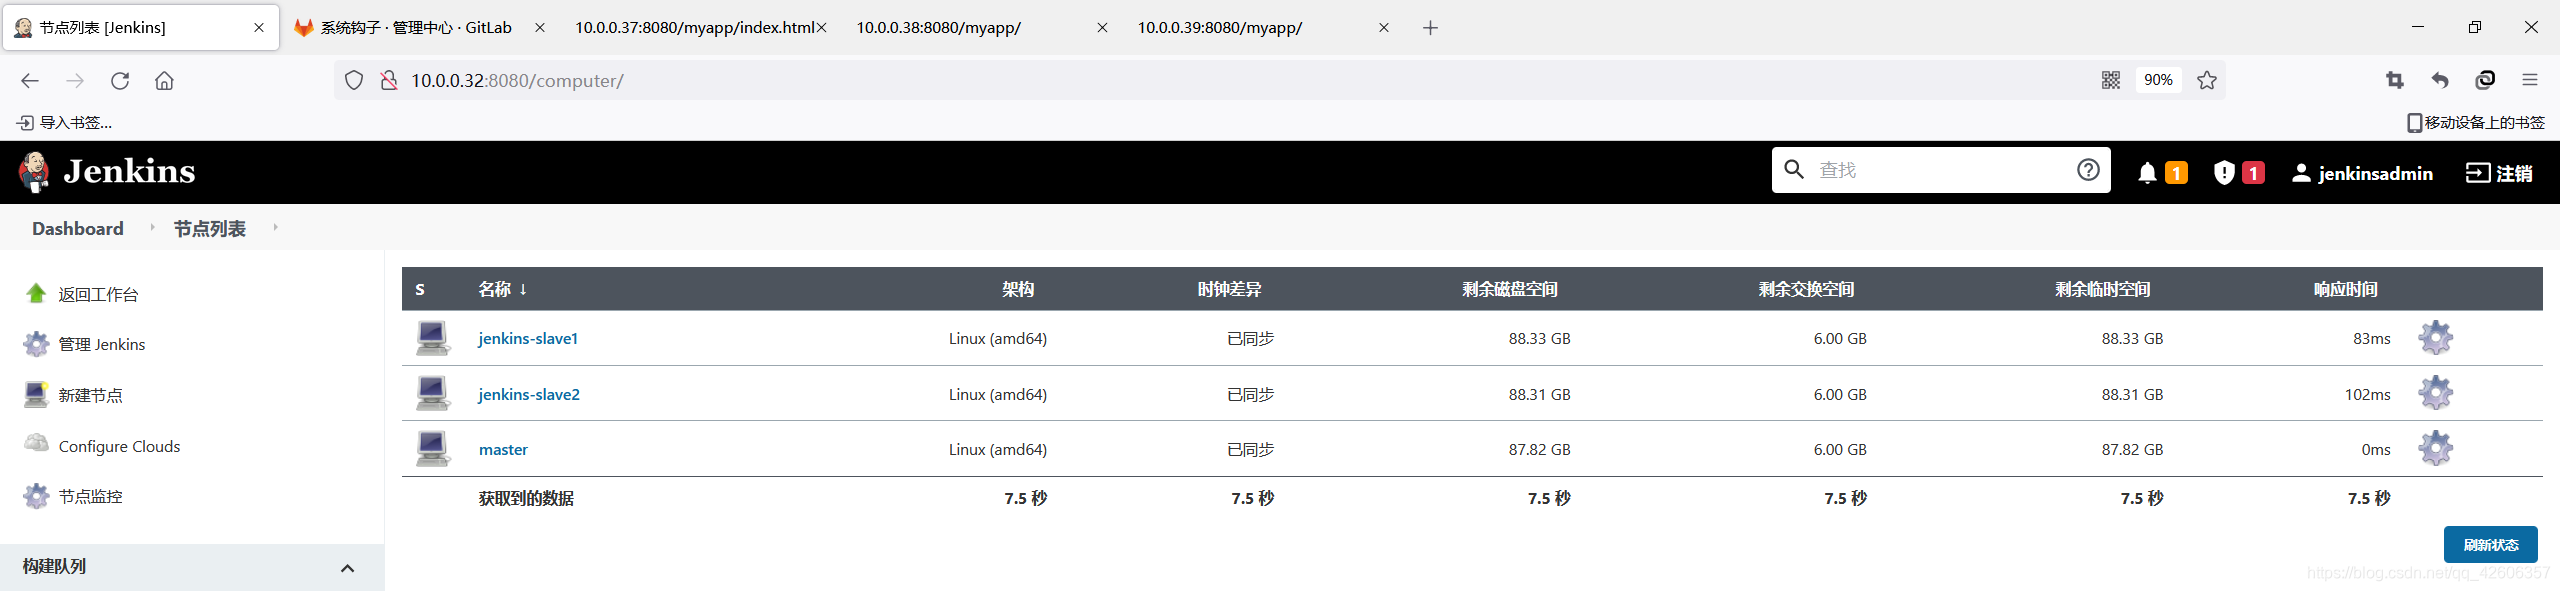Click the address bar URL
The width and height of the screenshot is (2560, 591).
pos(517,80)
